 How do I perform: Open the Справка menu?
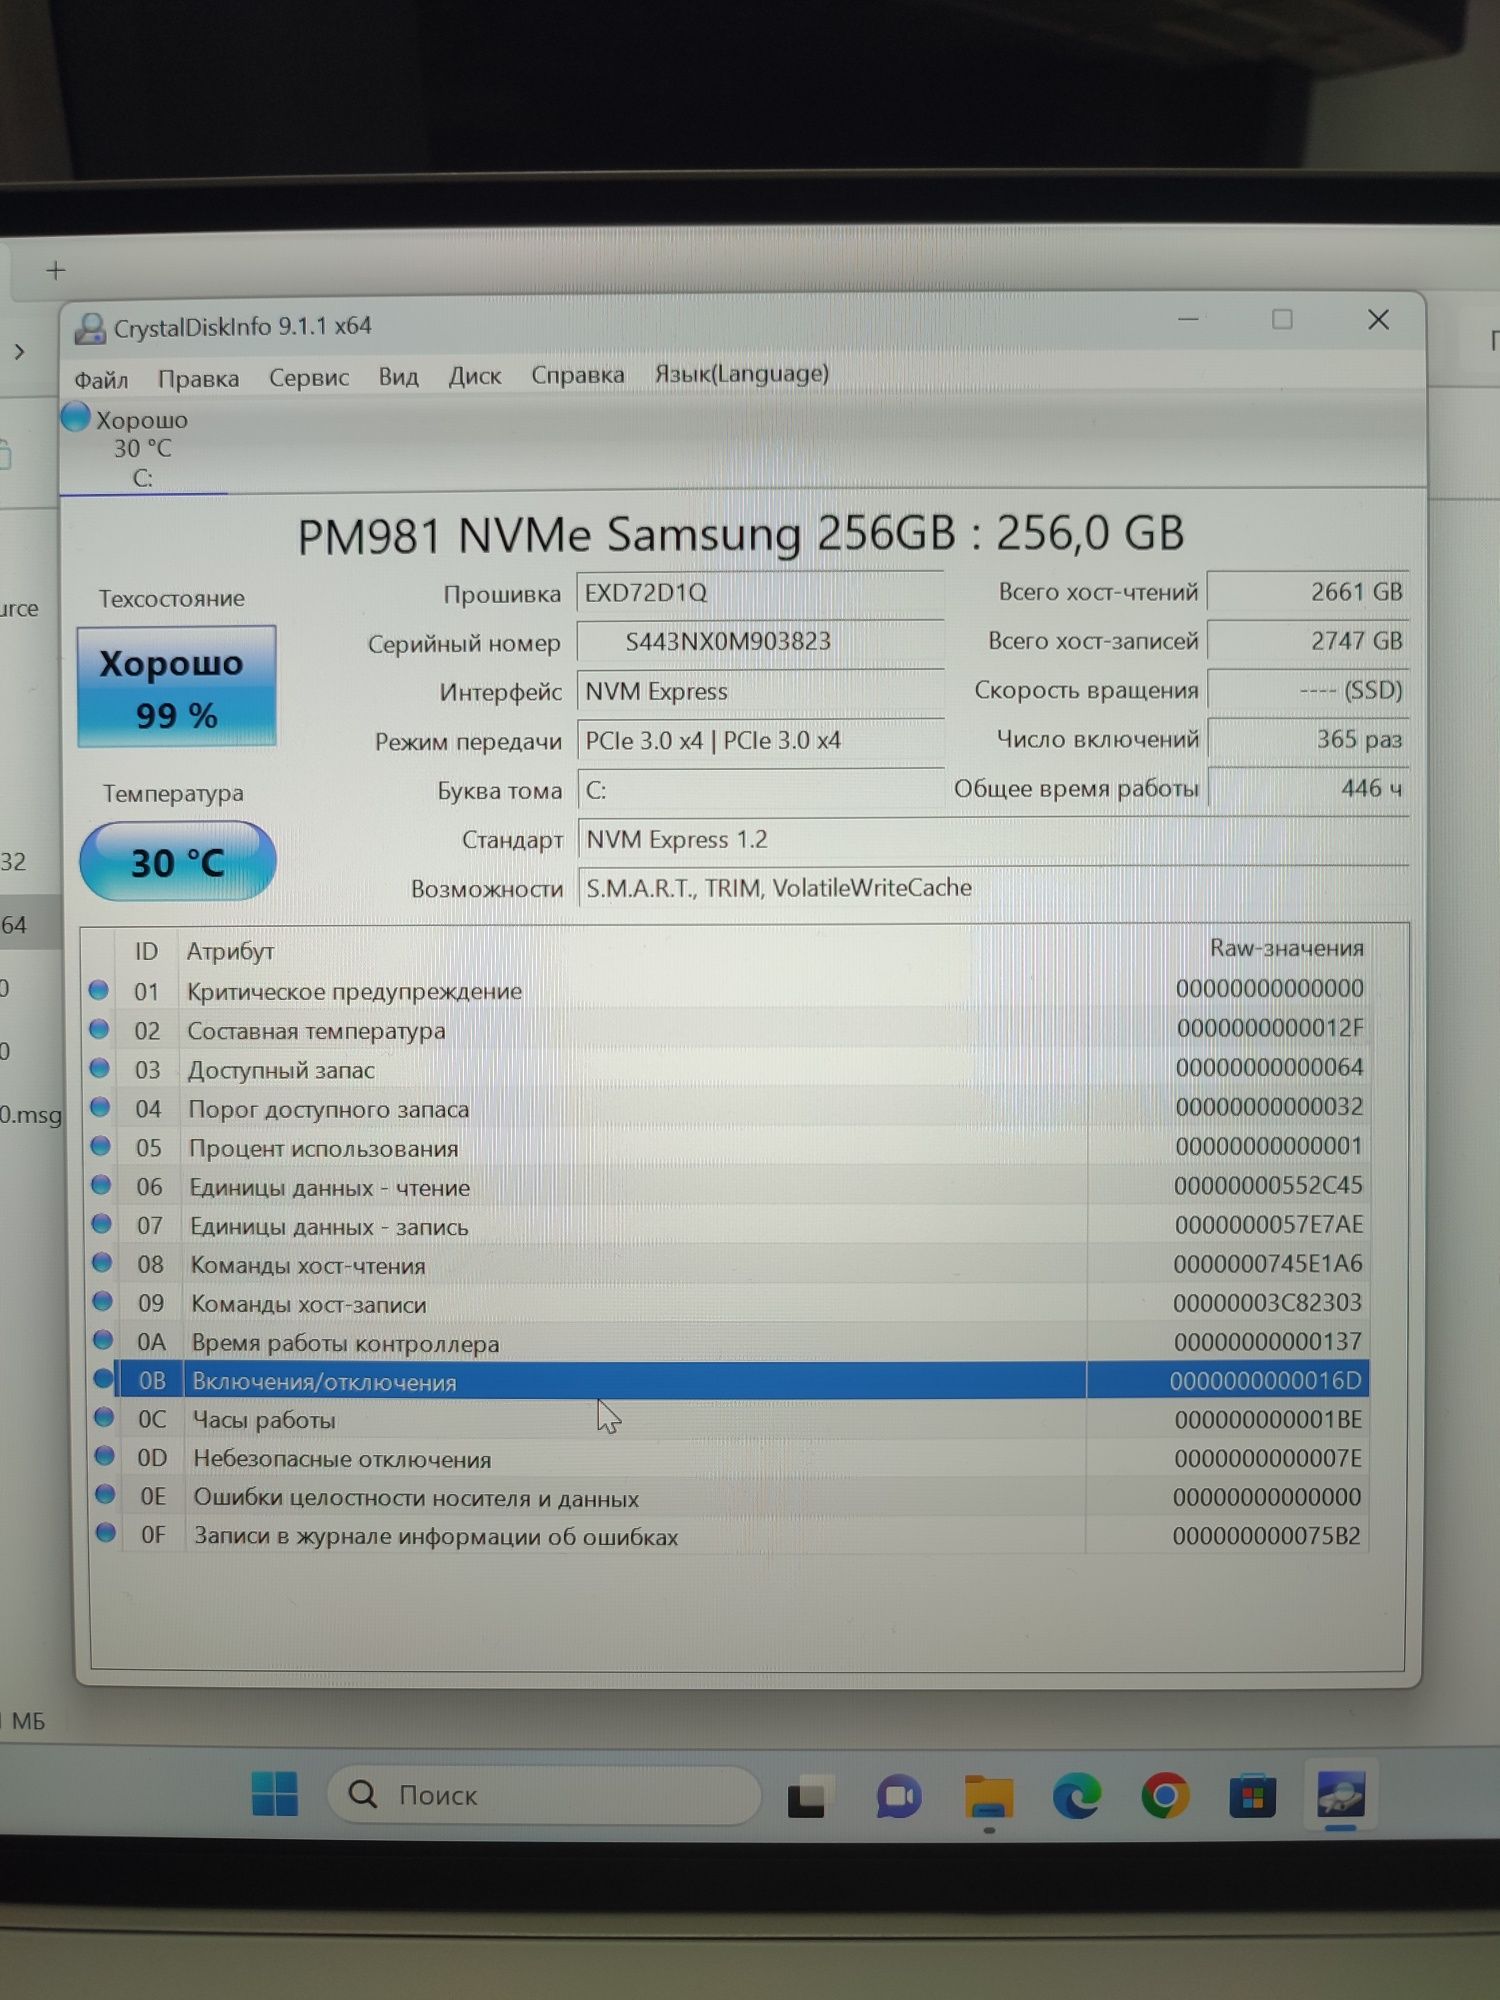coord(577,375)
